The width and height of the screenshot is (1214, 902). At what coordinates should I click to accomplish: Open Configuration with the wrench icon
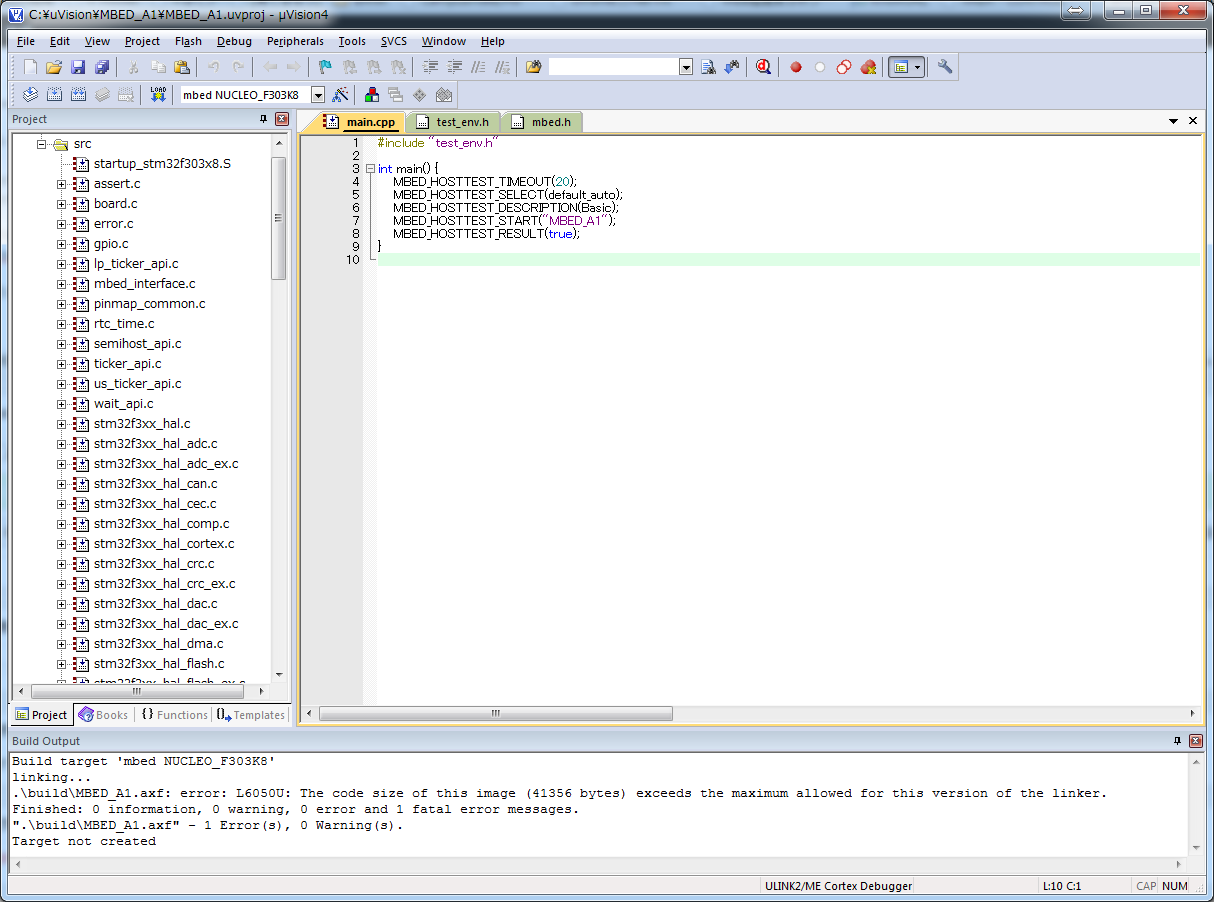click(945, 67)
